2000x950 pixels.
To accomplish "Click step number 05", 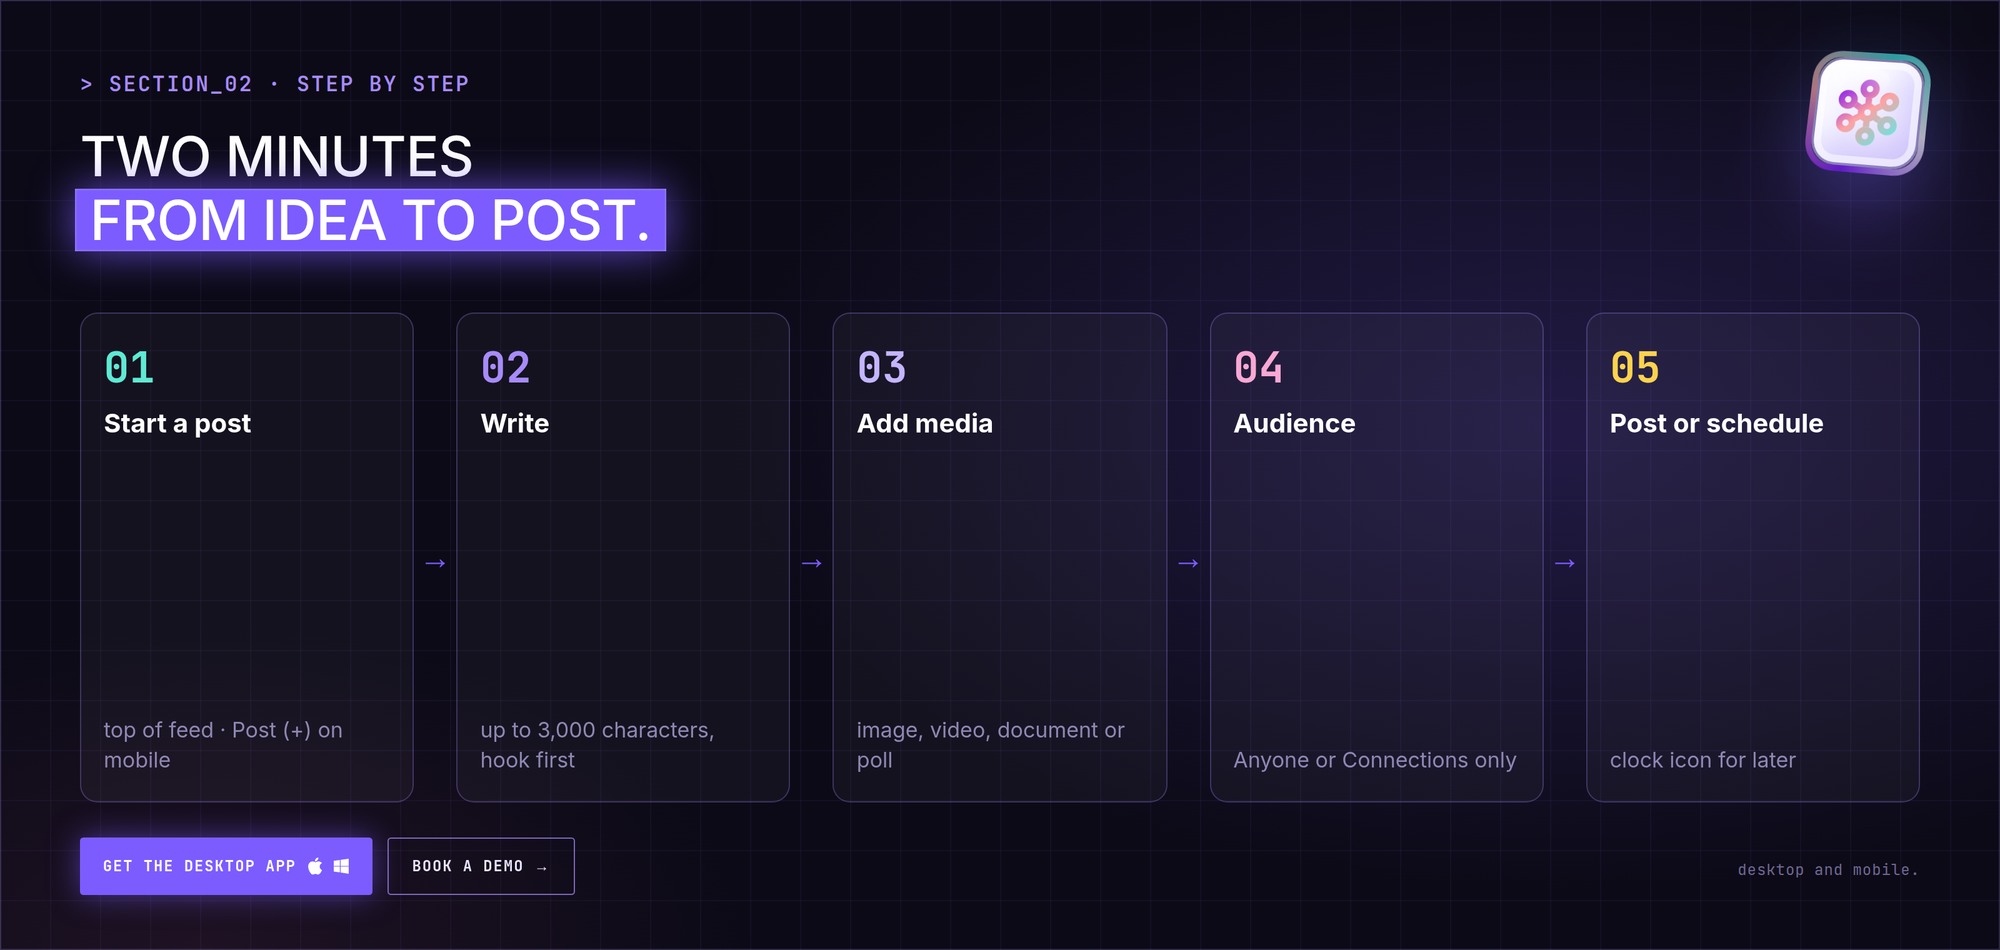I will tap(1635, 368).
